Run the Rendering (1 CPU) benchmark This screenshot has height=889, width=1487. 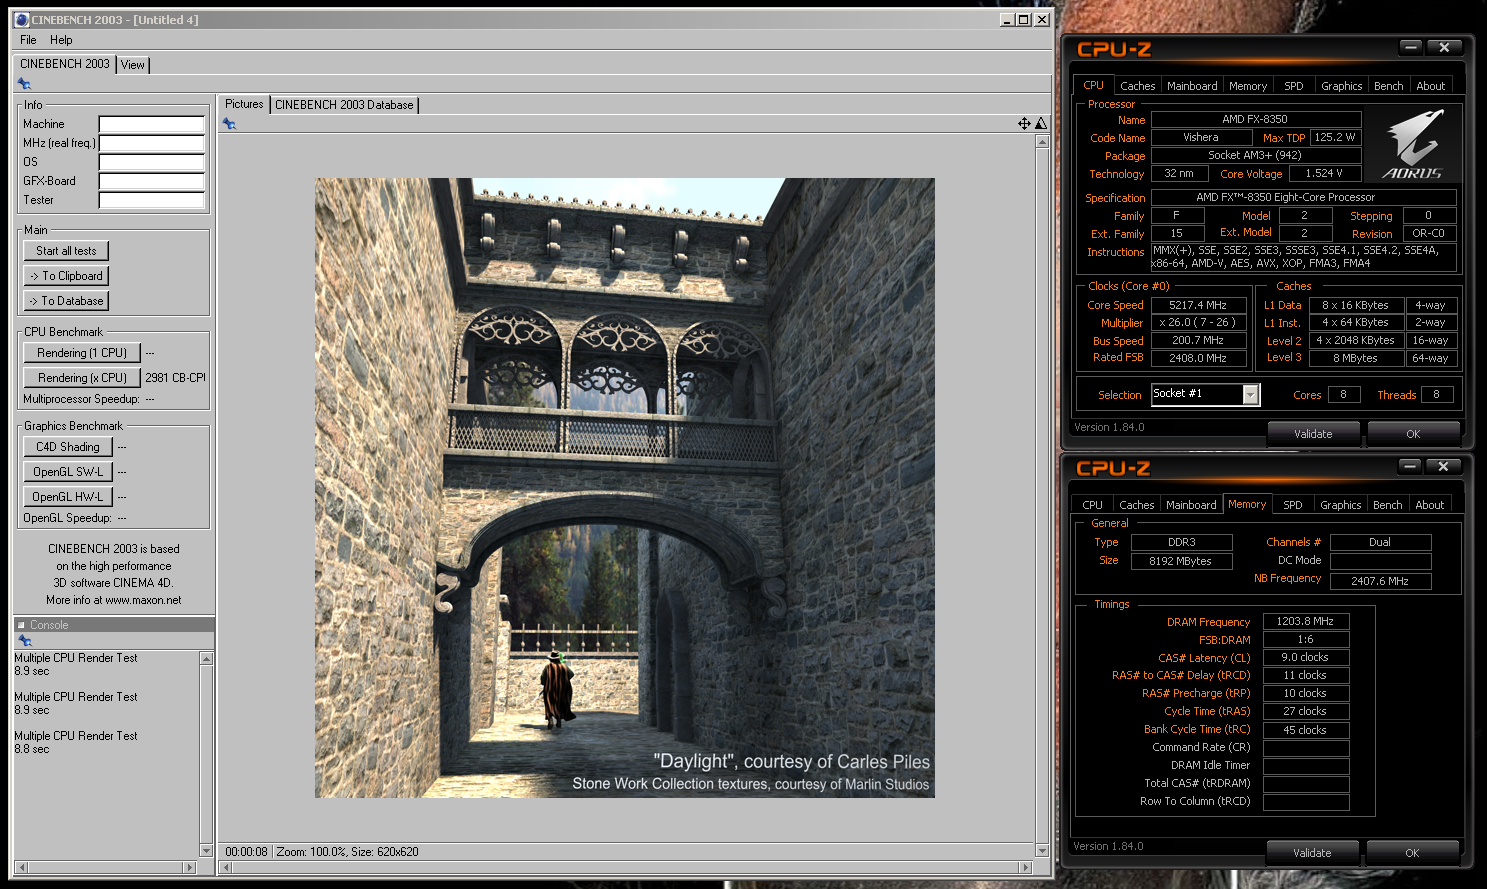(x=82, y=353)
